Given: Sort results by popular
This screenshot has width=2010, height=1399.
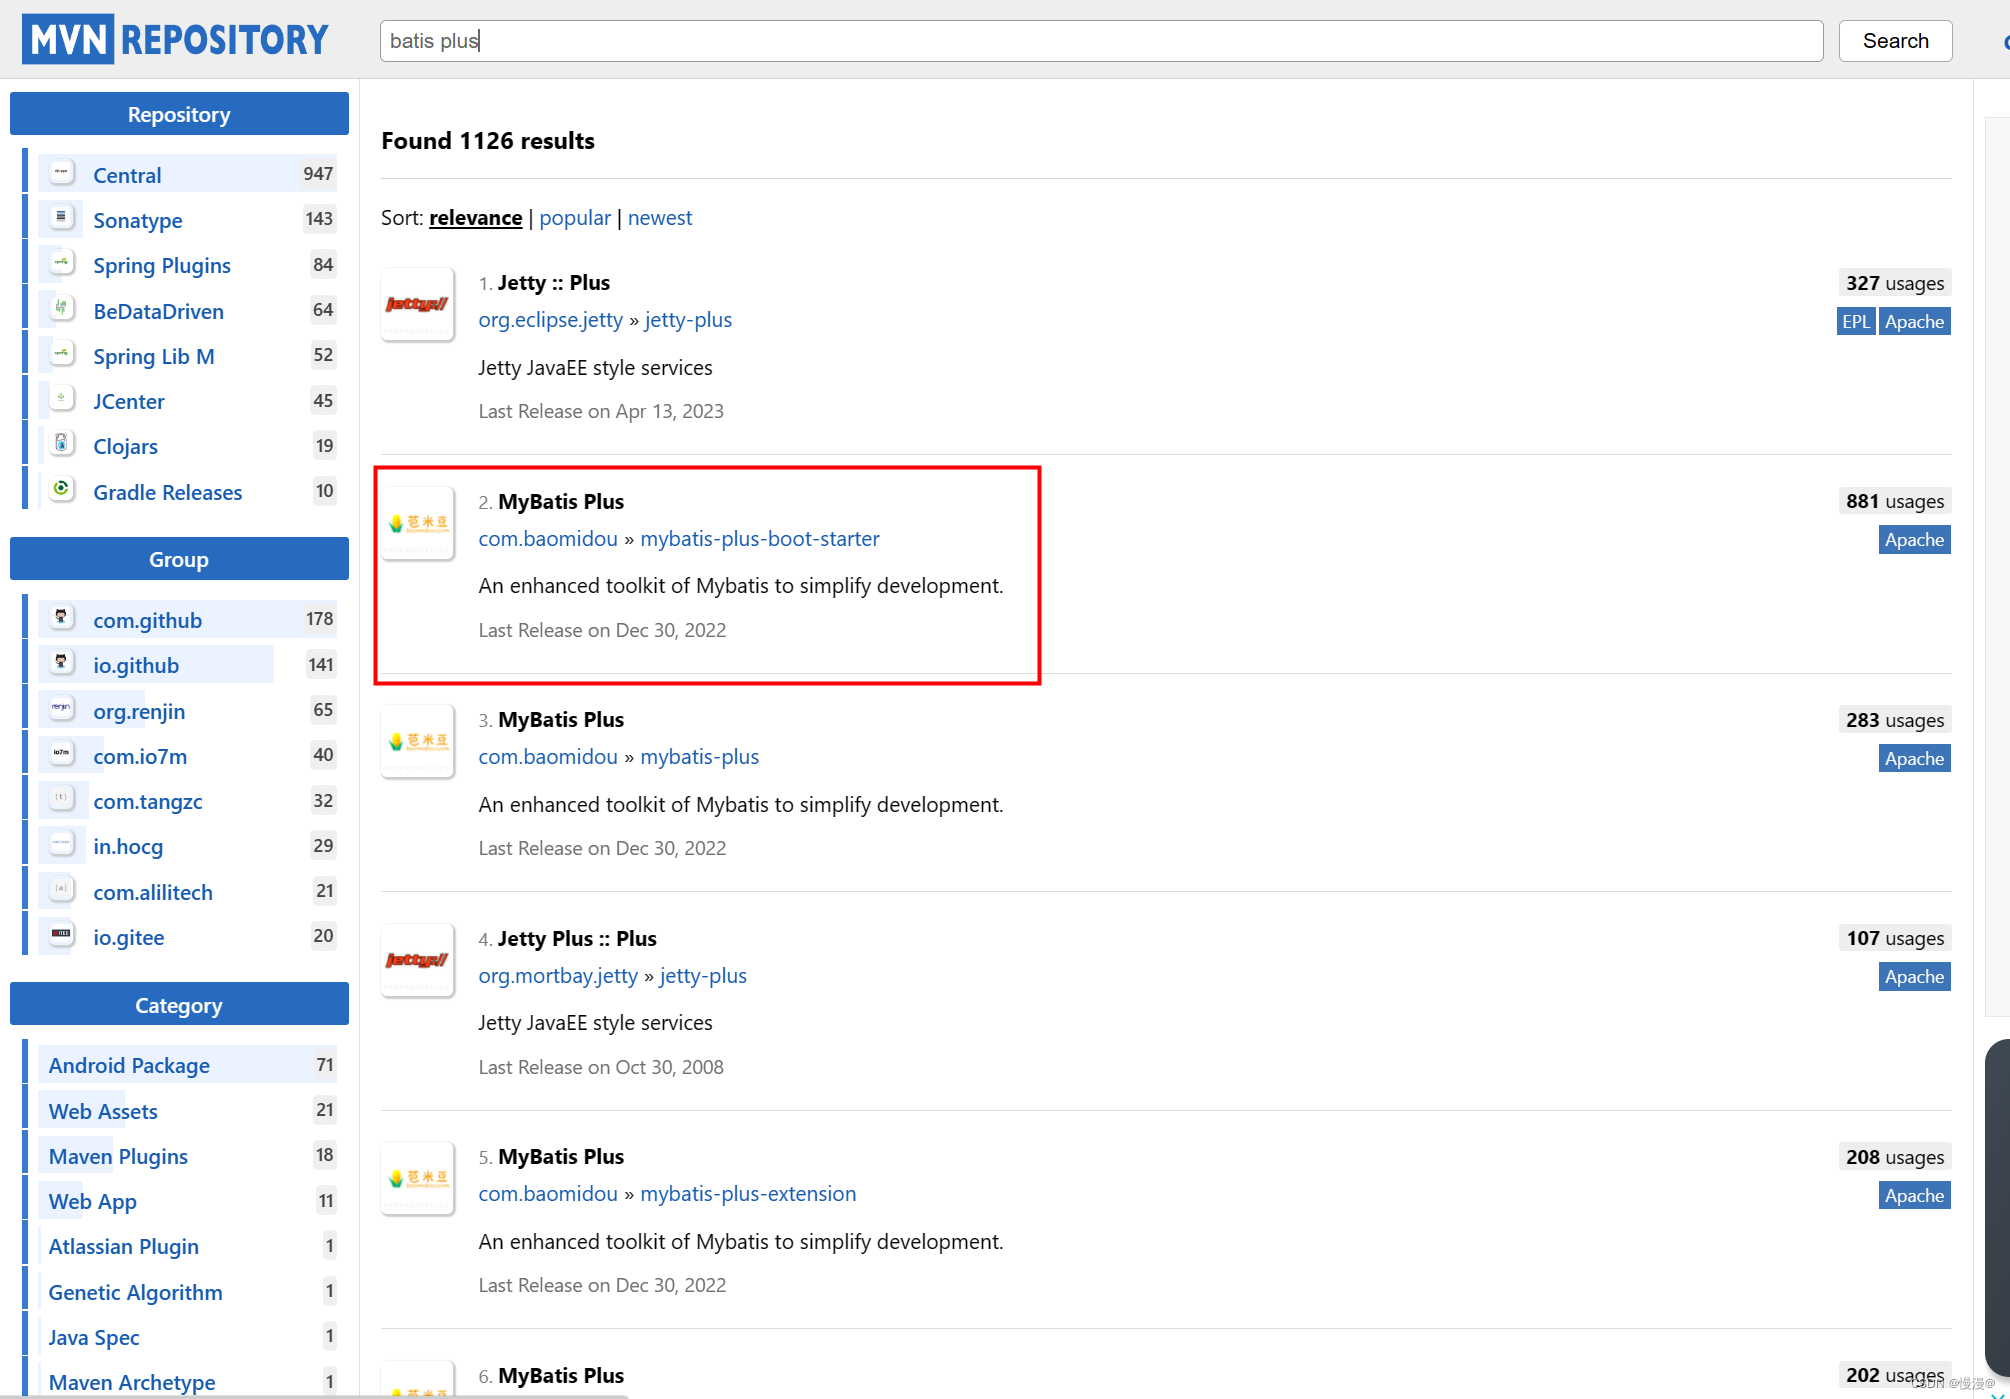Looking at the screenshot, I should coord(575,218).
